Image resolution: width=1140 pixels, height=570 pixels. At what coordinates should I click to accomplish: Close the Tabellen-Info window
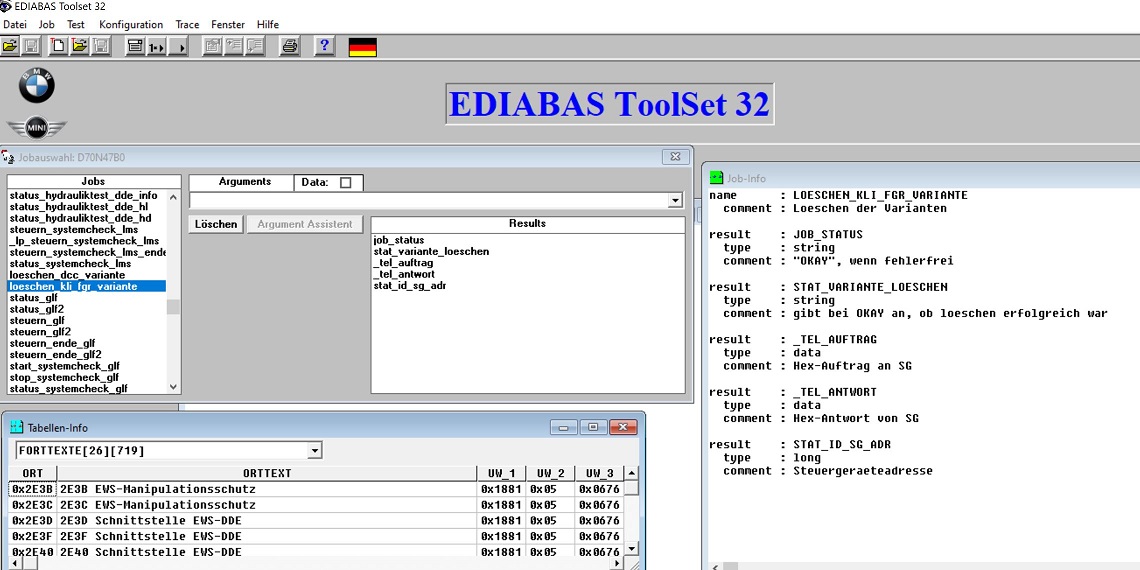(x=623, y=428)
